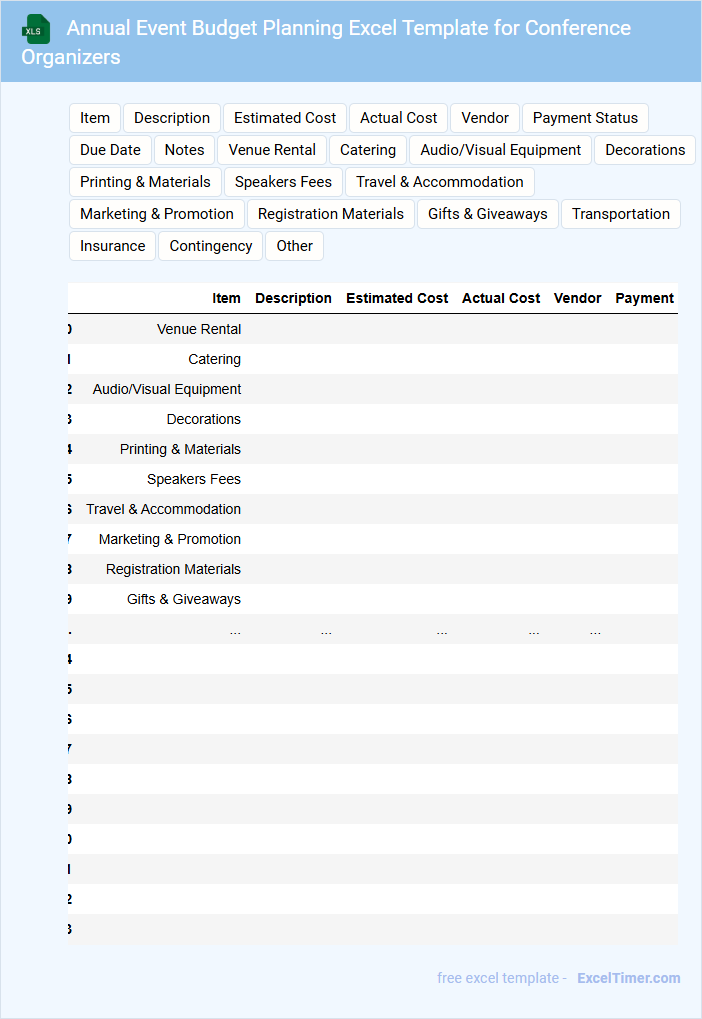Select the Printing & Materials table row
Viewport: 702px width, 1019px height.
373,448
